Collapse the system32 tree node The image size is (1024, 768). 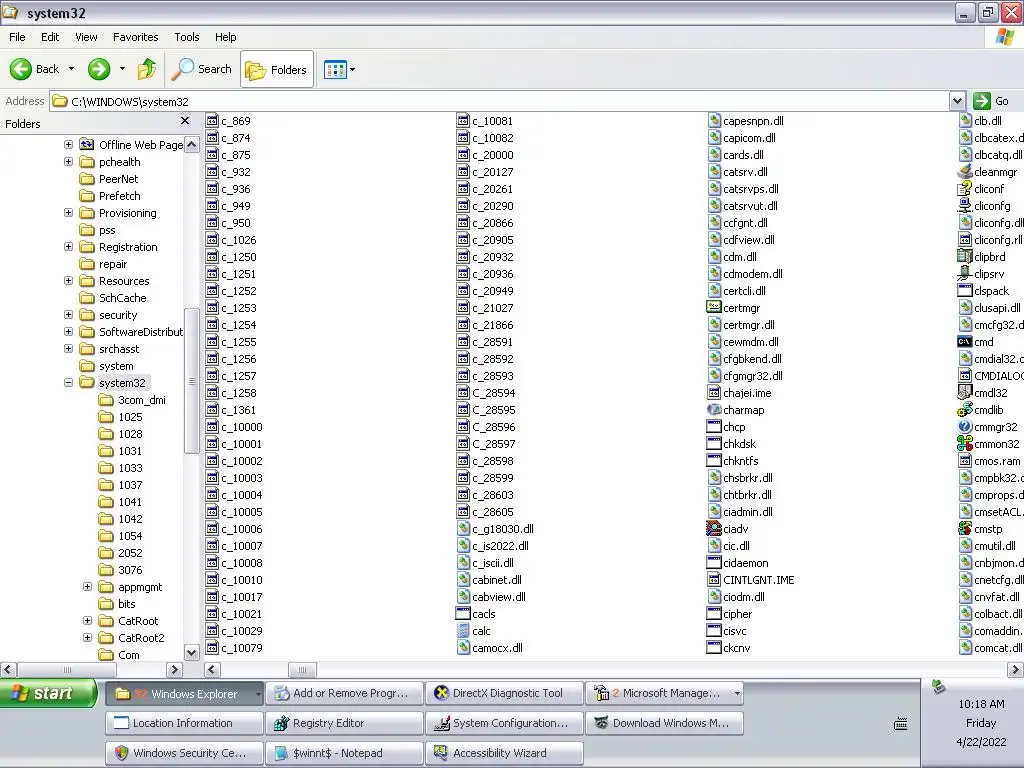point(69,382)
